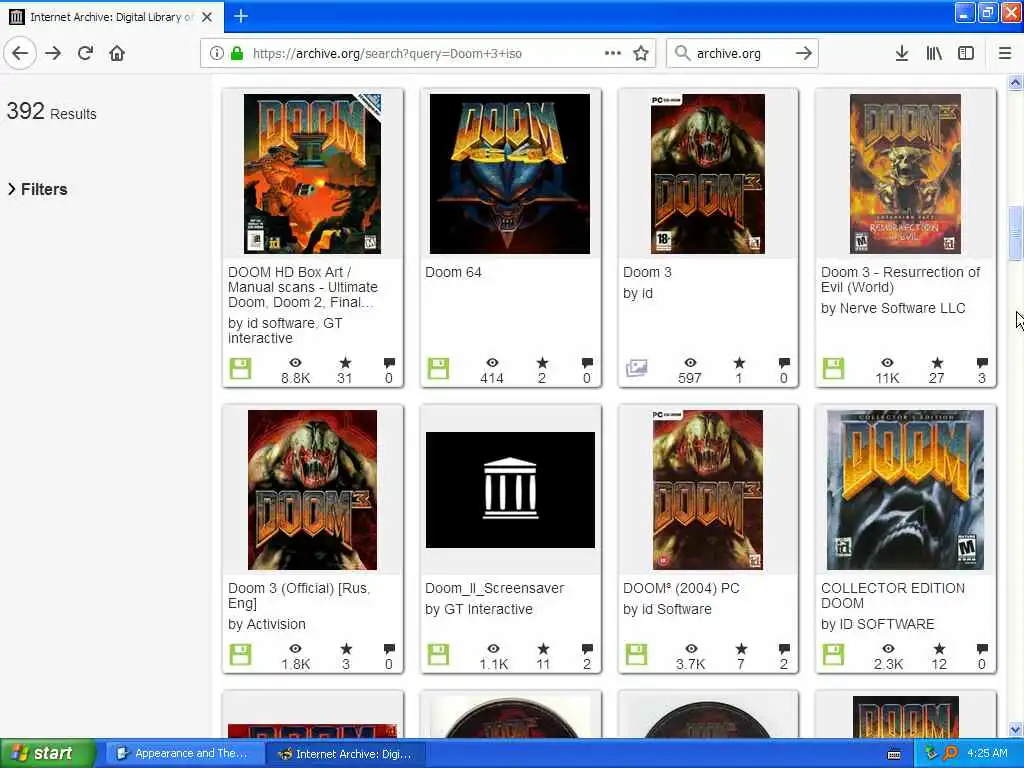1024x768 pixels.
Task: Click 'by Activision' creator text
Action: [x=266, y=624]
